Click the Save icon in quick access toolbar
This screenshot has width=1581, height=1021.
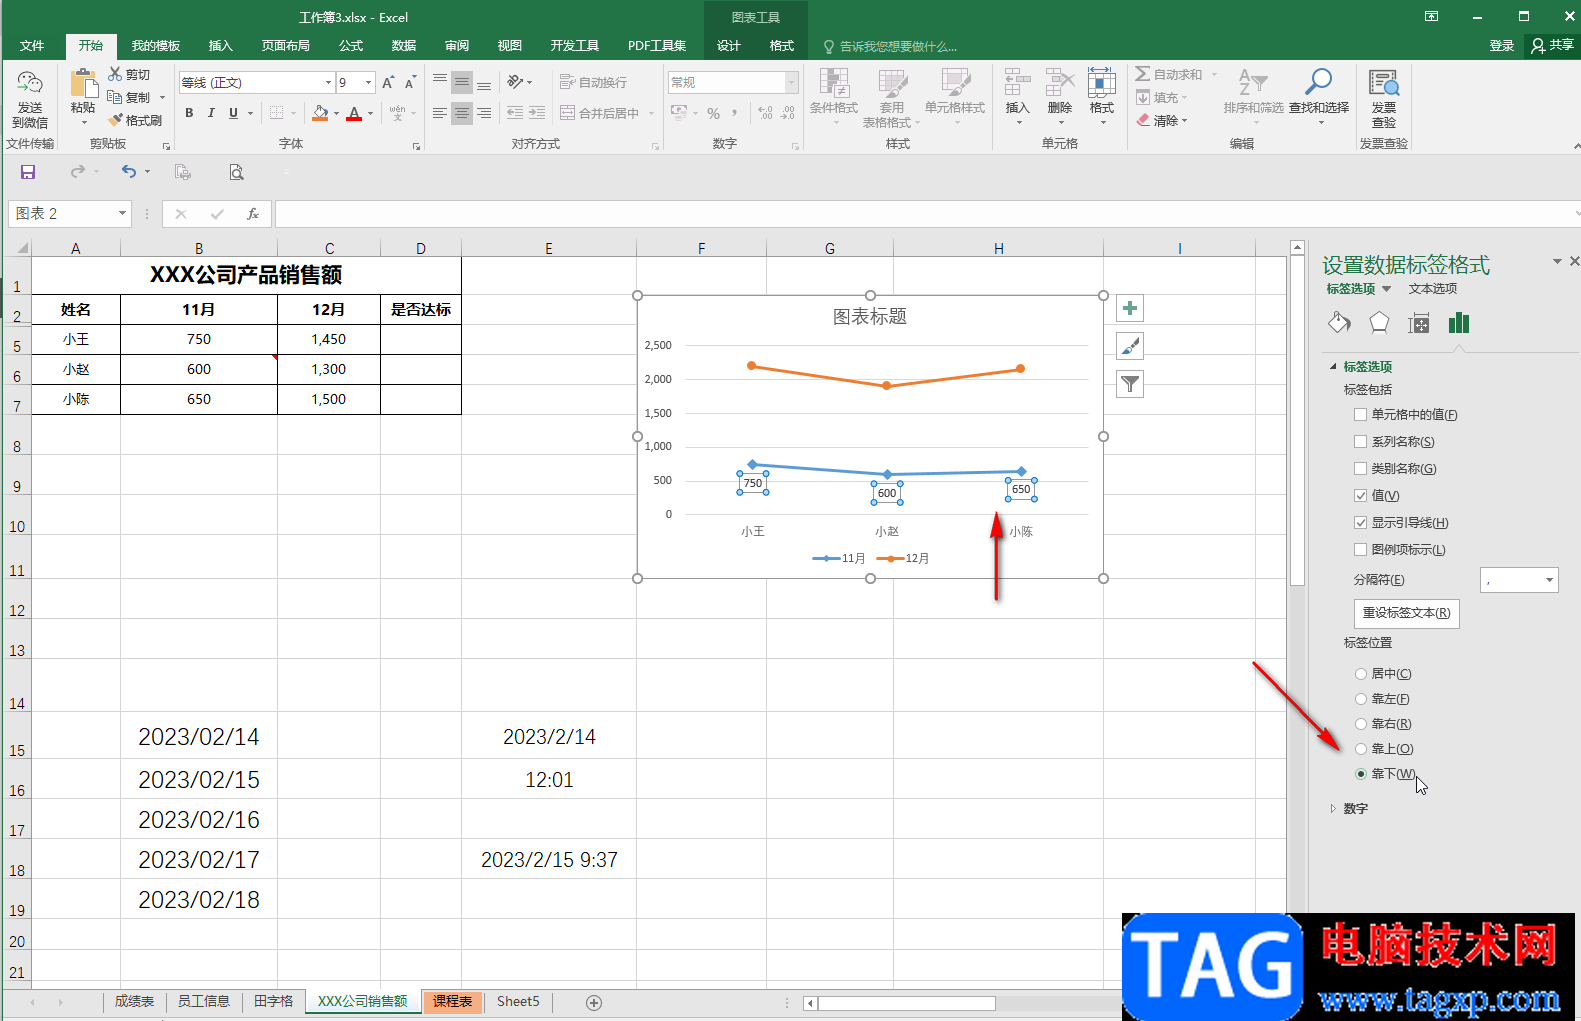click(28, 172)
